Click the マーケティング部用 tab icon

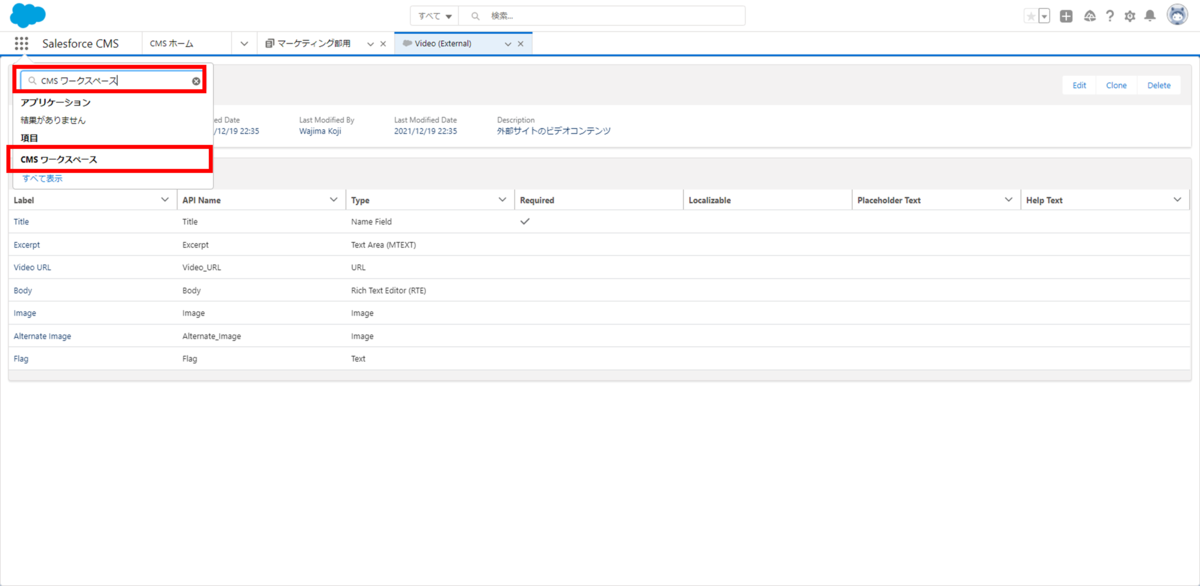(x=270, y=44)
